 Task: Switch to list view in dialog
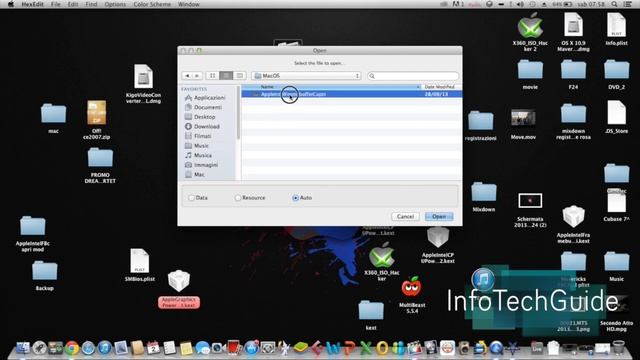click(x=226, y=76)
